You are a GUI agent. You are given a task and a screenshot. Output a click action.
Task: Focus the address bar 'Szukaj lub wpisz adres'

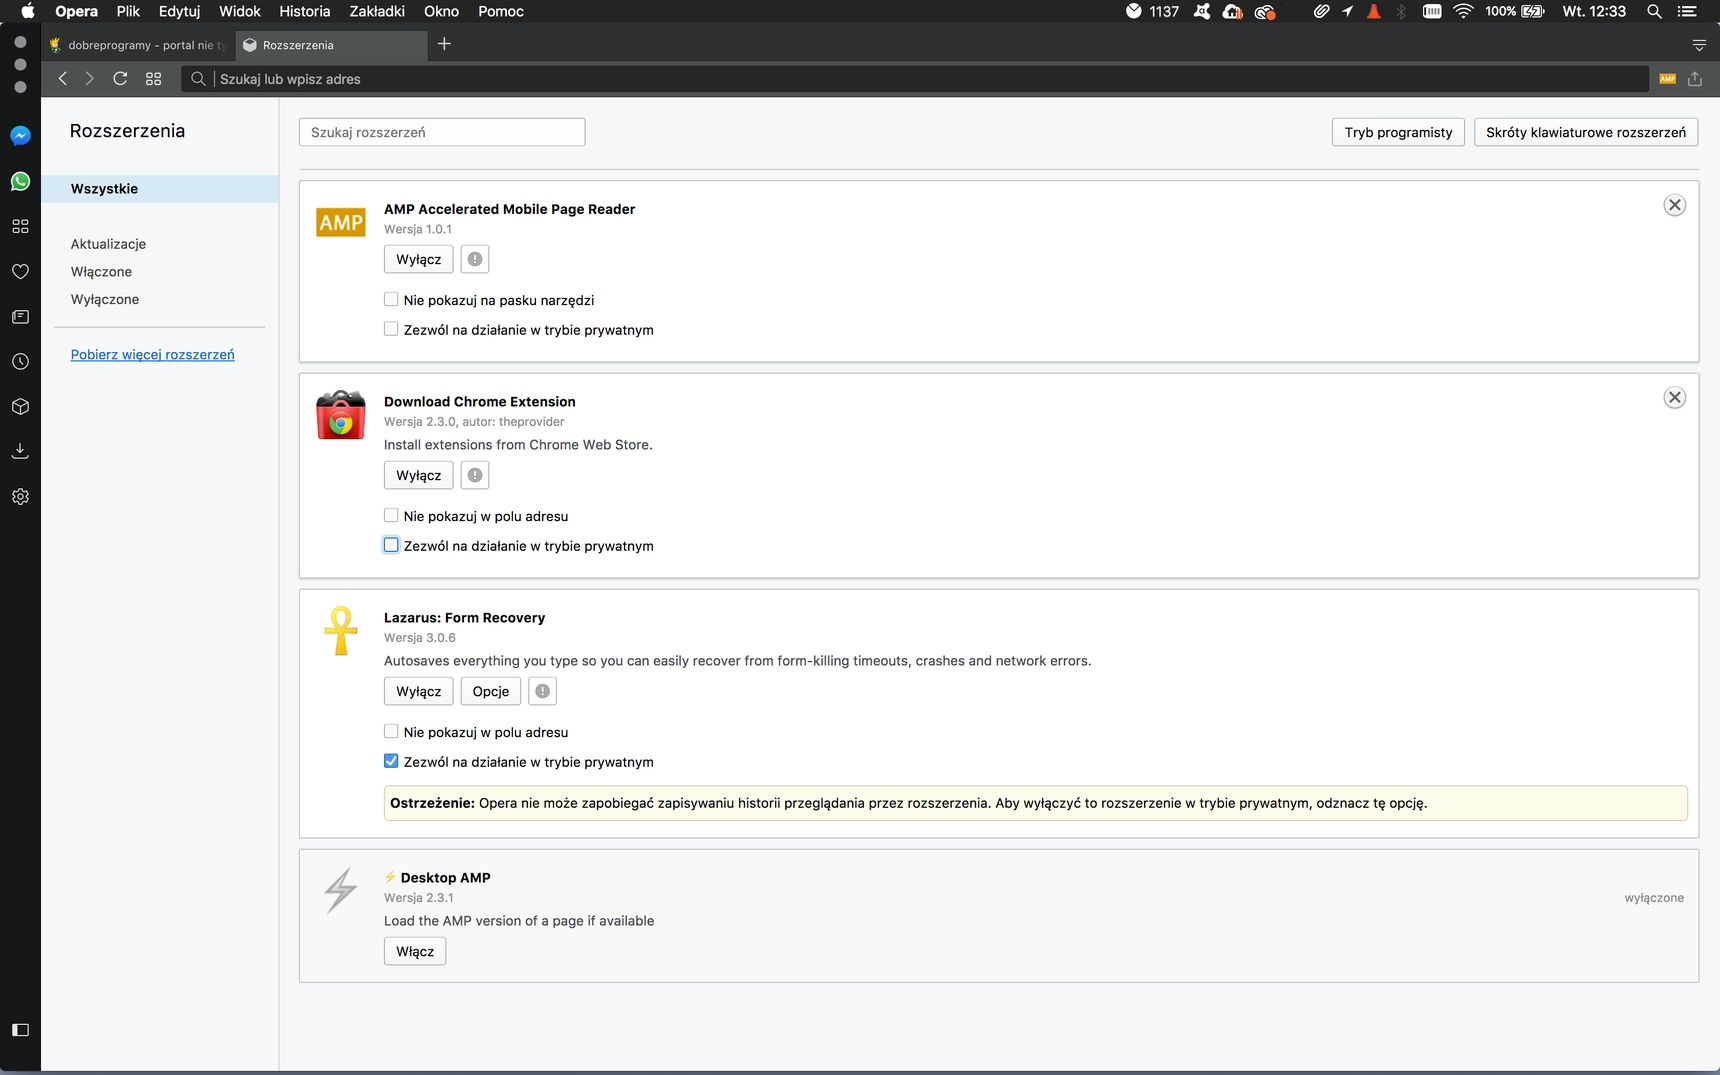[914, 79]
